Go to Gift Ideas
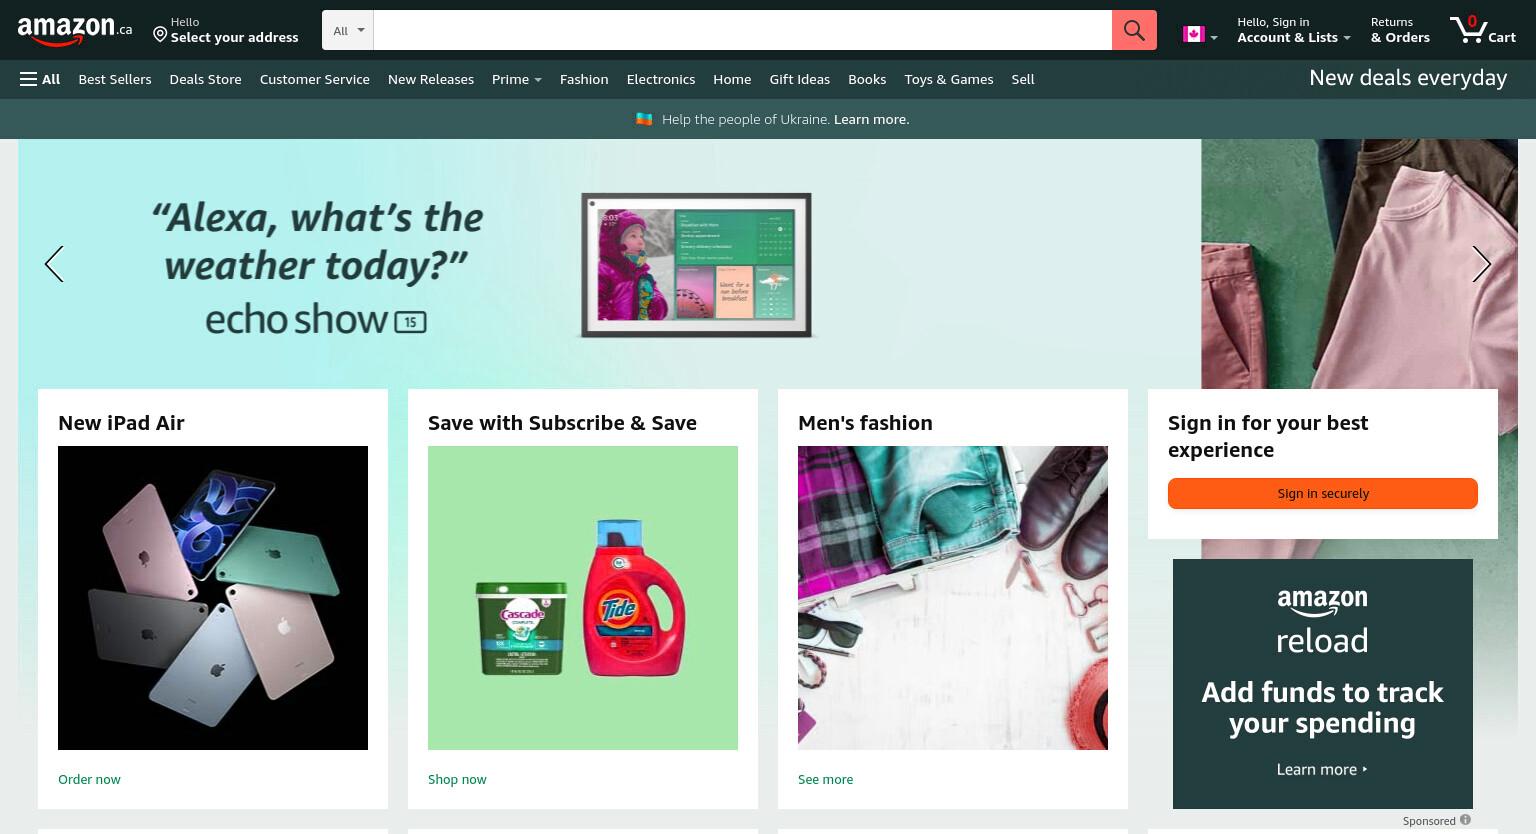Viewport: 1536px width, 834px height. [799, 79]
